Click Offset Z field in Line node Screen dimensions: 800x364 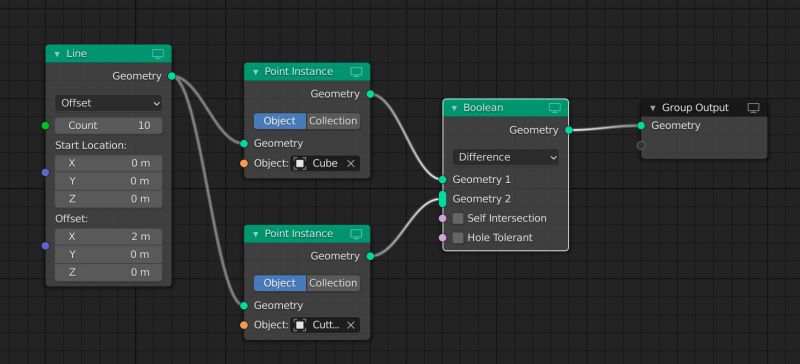click(109, 273)
